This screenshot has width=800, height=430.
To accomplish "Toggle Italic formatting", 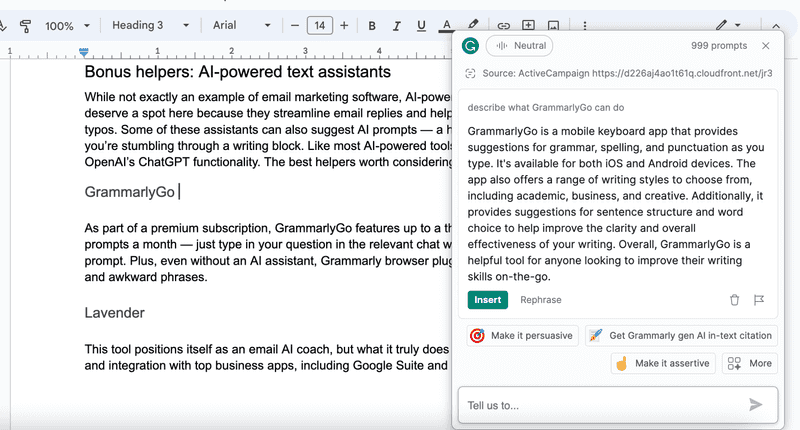I will click(x=396, y=26).
